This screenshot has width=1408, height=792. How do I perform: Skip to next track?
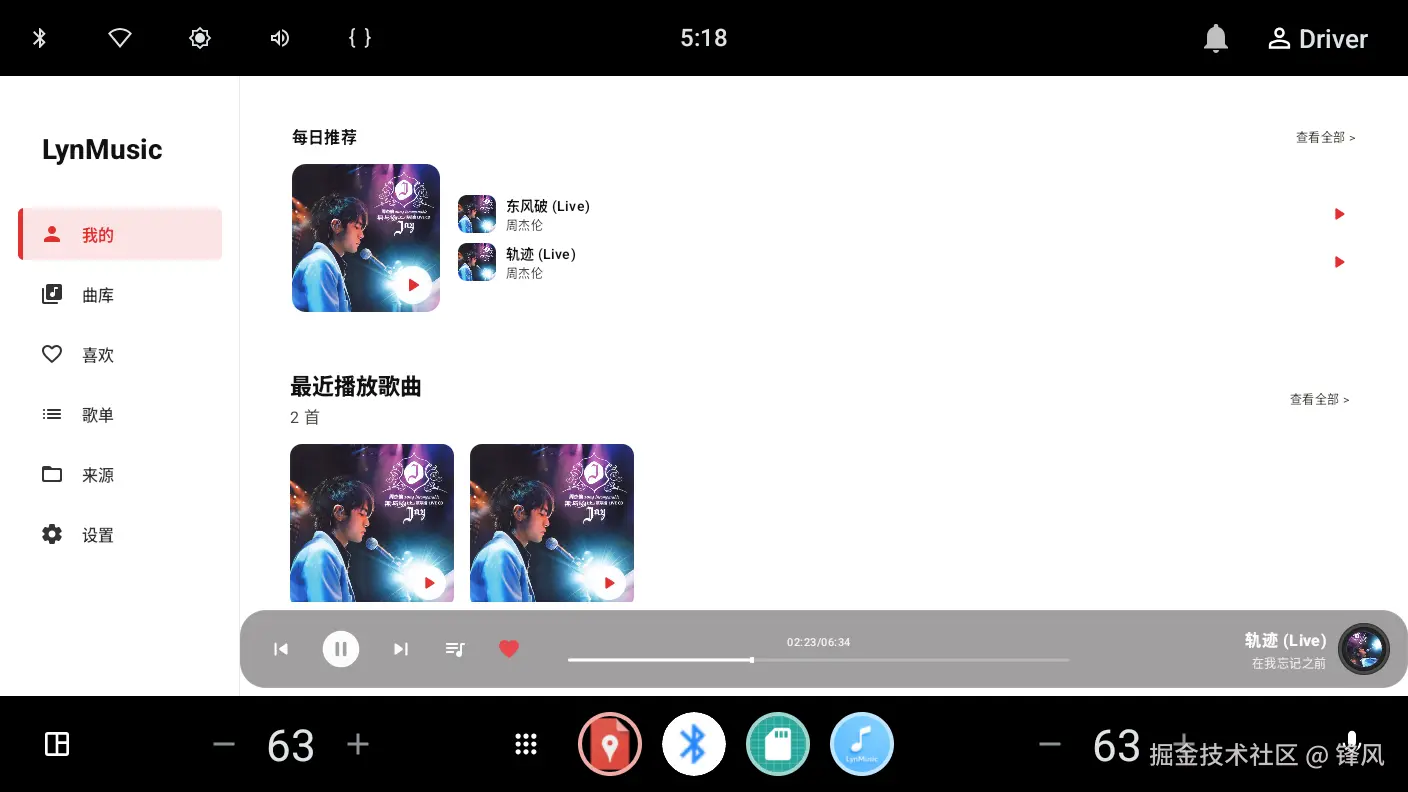[401, 649]
